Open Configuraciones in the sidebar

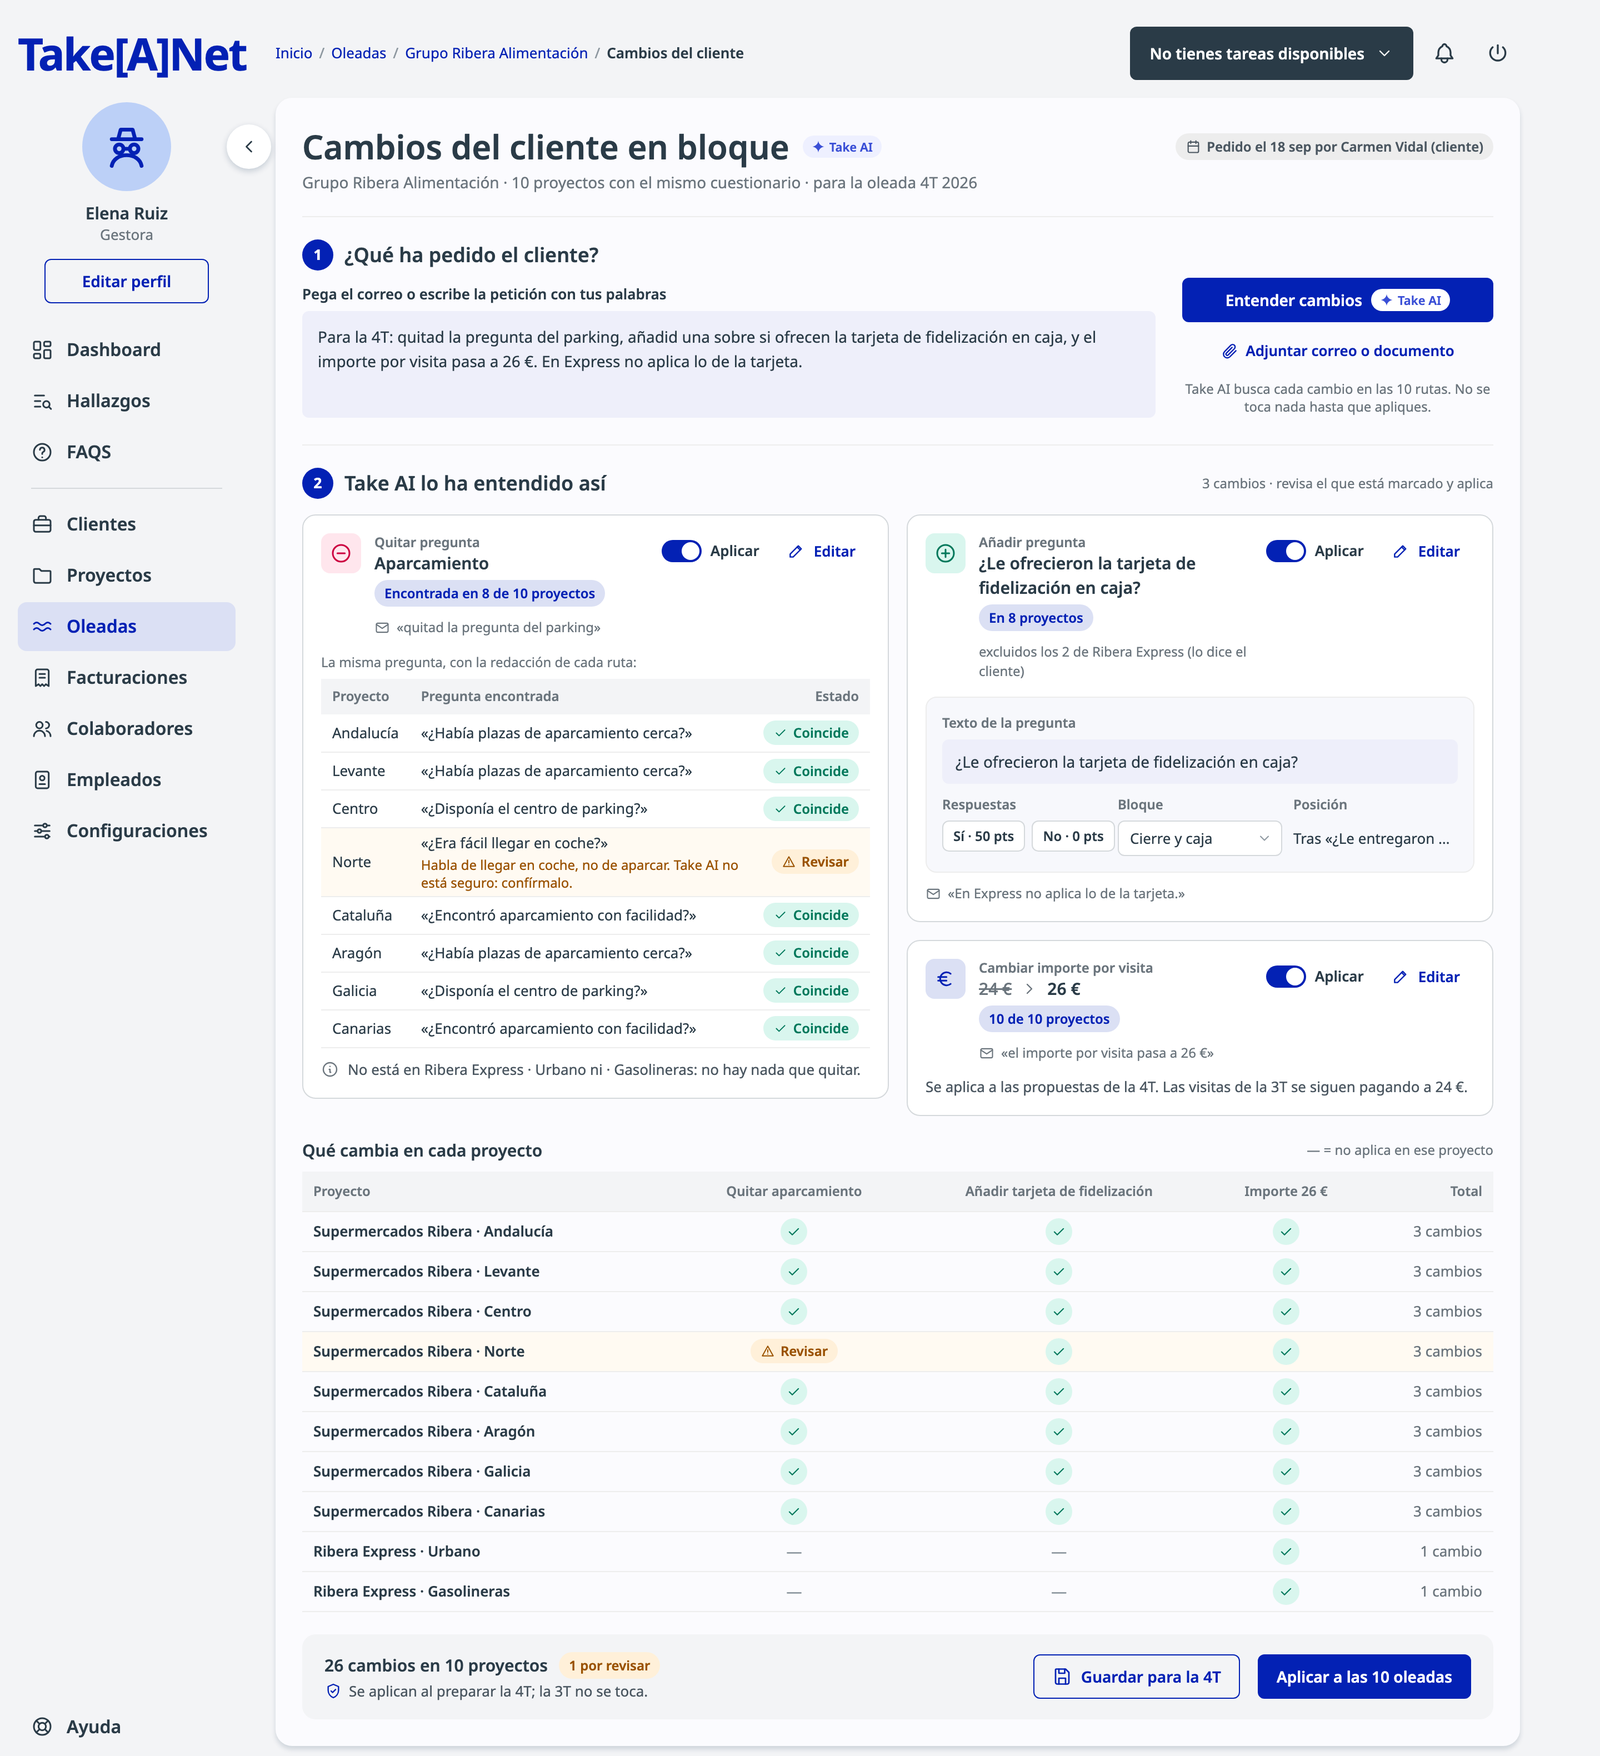127,831
